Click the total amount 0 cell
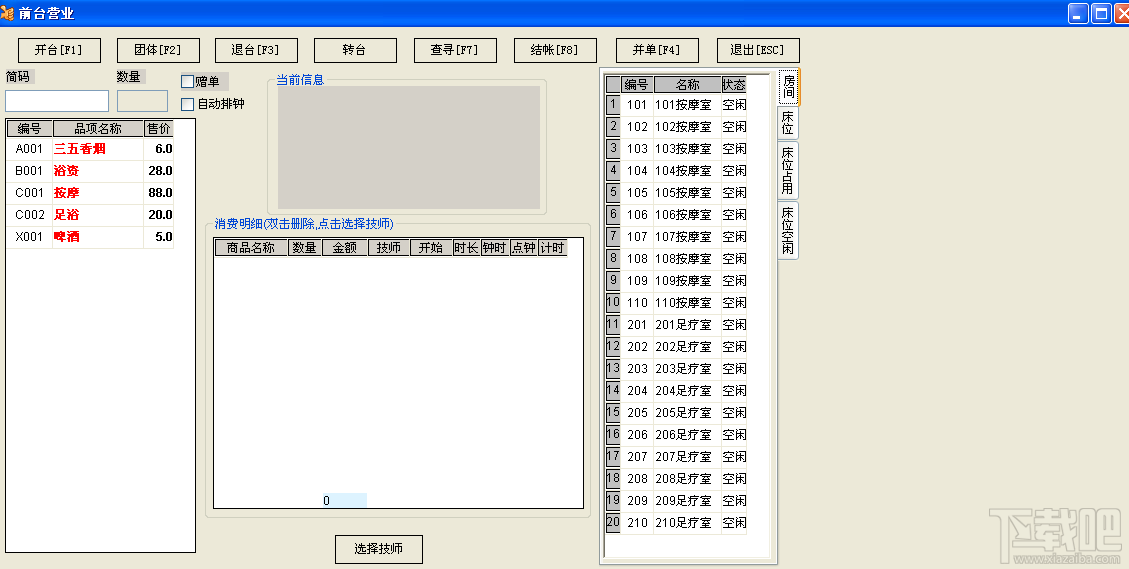Viewport: 1129px width, 569px height. point(345,501)
